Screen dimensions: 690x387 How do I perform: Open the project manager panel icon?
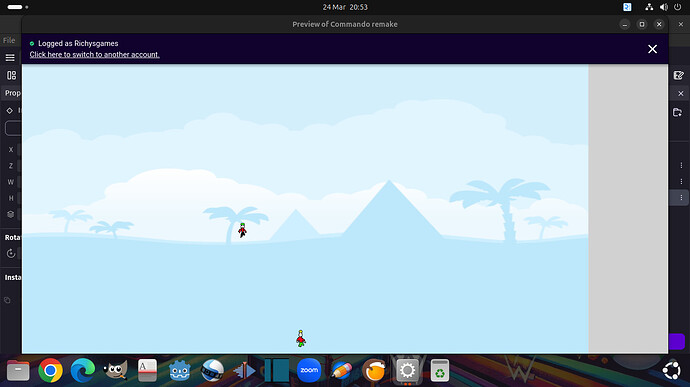click(11, 75)
